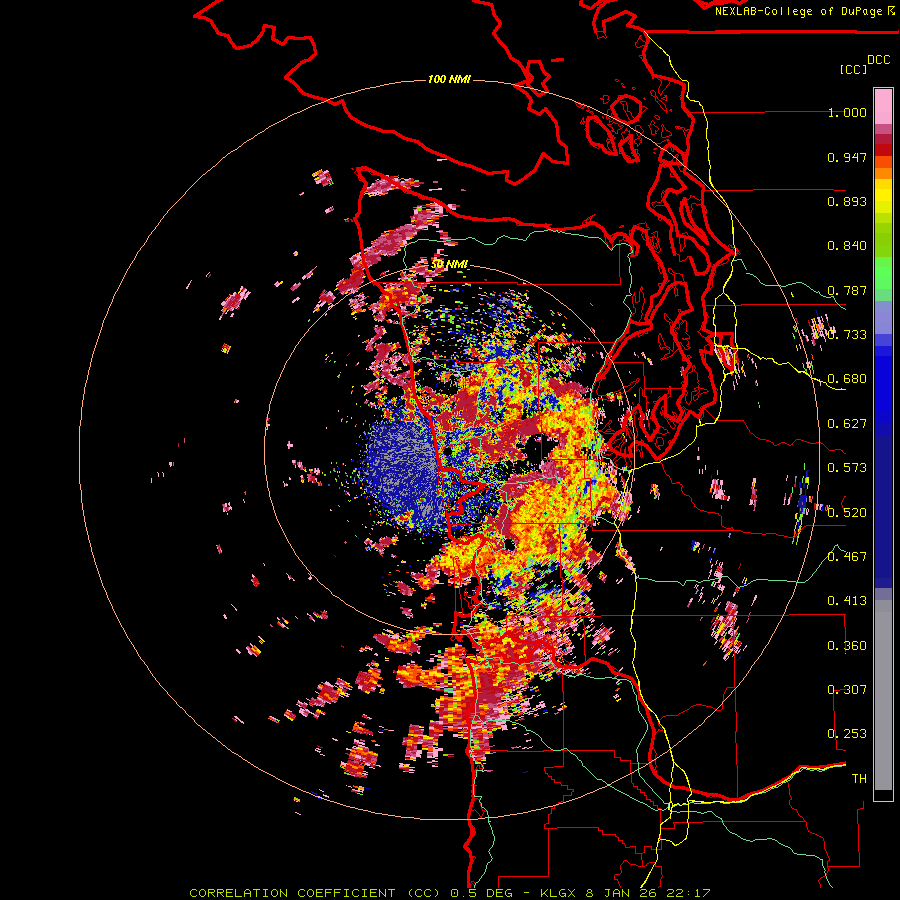Click the 0.413 scale value
Viewport: 900px width, 900px height.
pos(847,601)
